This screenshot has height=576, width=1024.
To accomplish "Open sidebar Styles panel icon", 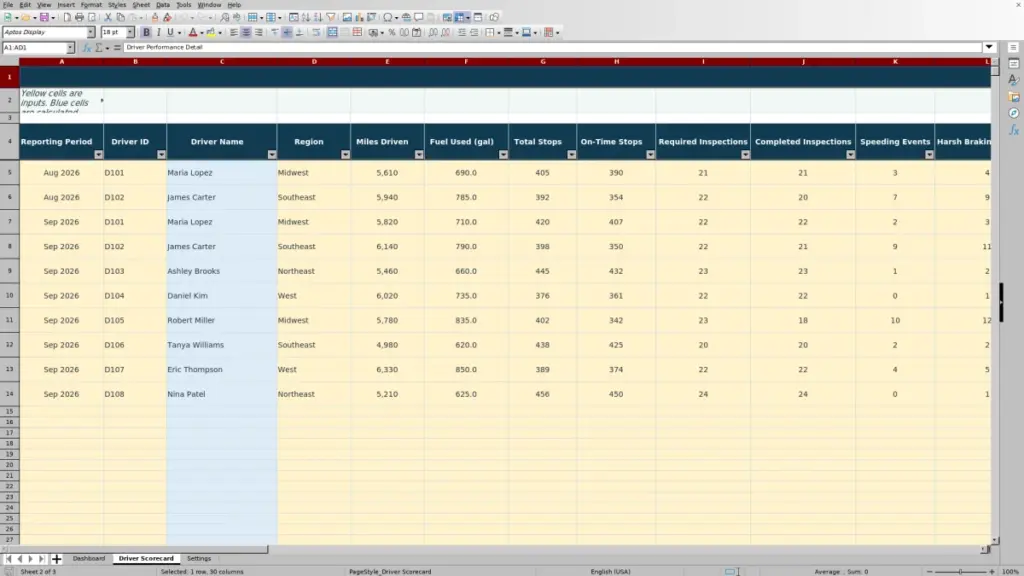I will pos(1014,80).
